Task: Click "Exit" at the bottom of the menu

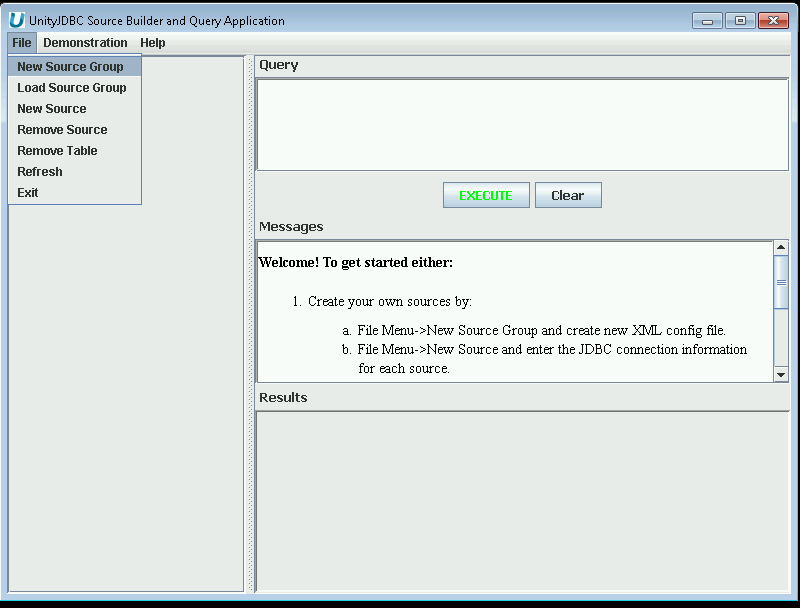Action: pyautogui.click(x=27, y=192)
